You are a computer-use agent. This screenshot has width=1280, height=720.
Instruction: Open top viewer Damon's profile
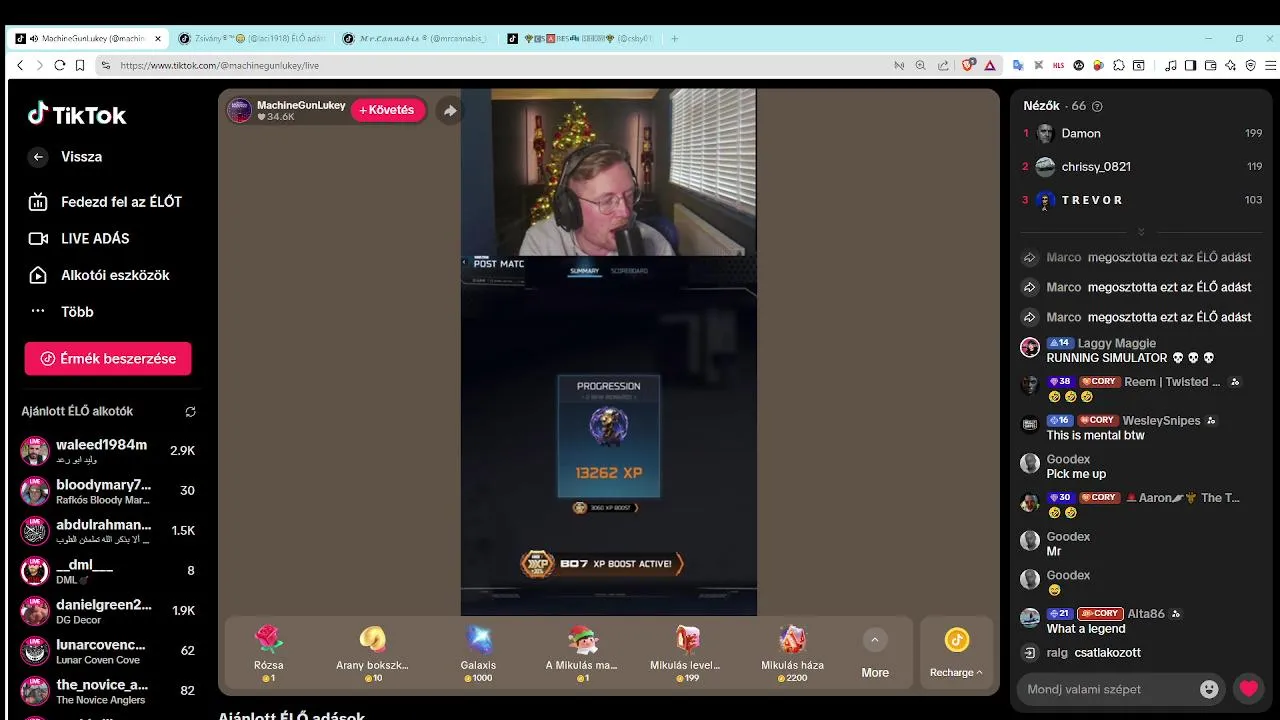pyautogui.click(x=1081, y=133)
